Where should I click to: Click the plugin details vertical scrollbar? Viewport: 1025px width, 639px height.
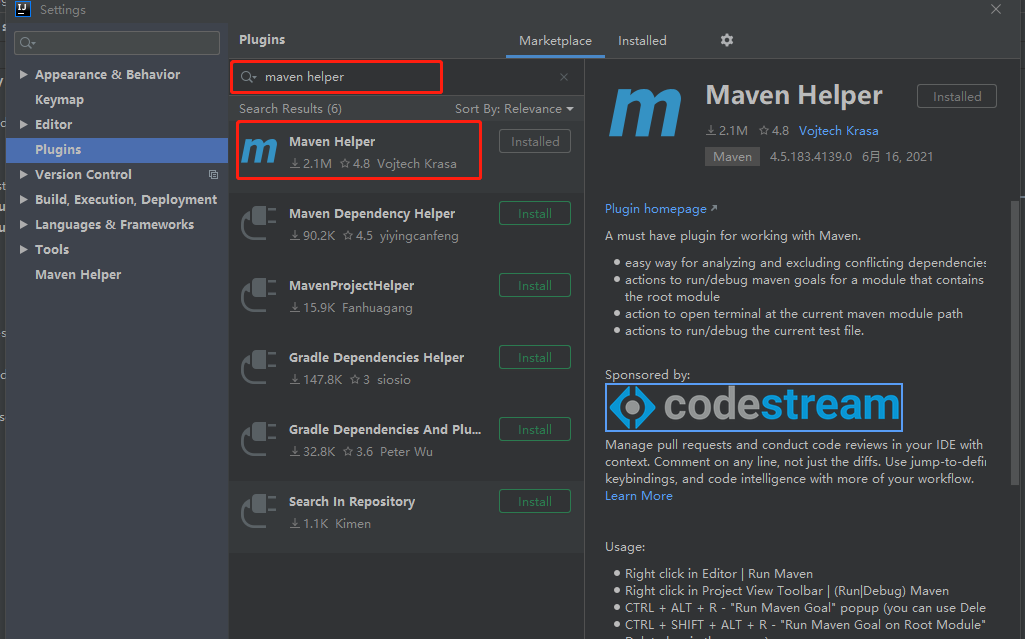click(x=1015, y=340)
